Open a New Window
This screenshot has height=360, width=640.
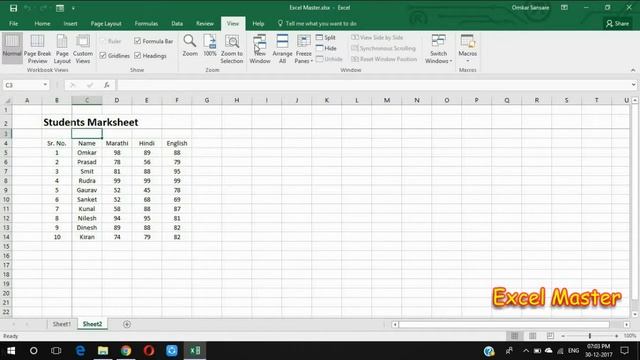[260, 48]
